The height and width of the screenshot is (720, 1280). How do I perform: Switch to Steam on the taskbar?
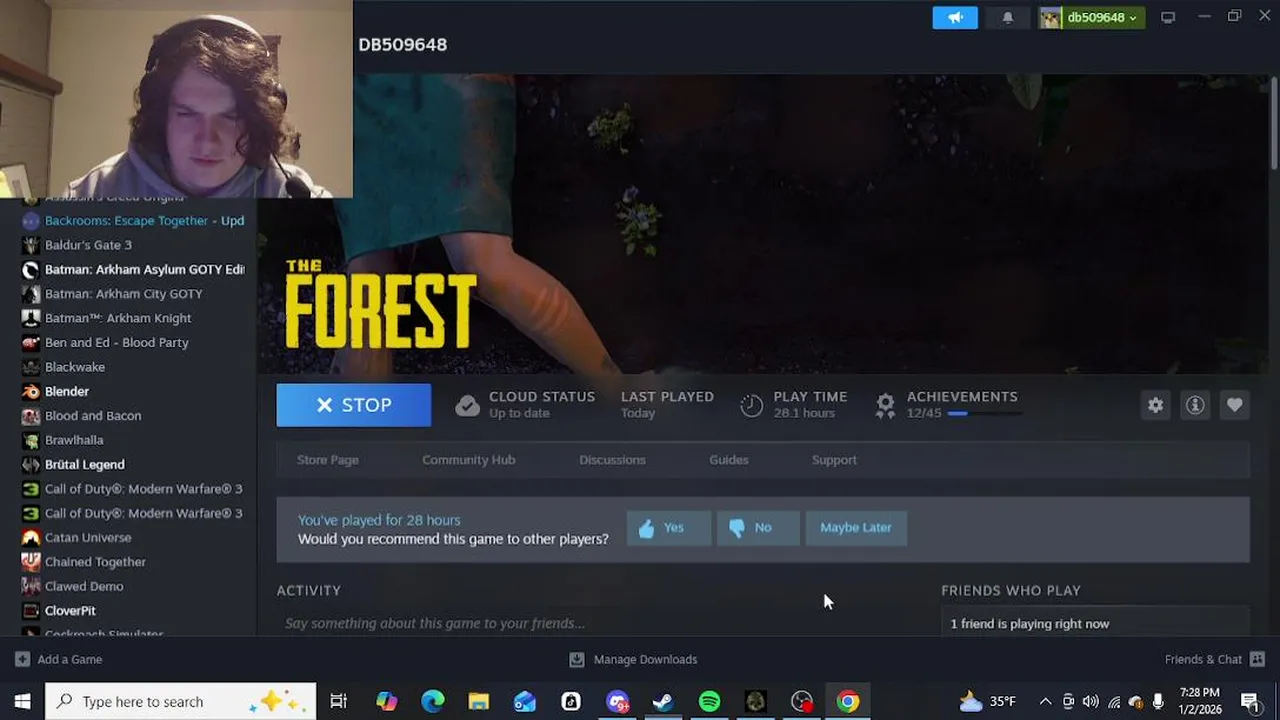point(663,701)
